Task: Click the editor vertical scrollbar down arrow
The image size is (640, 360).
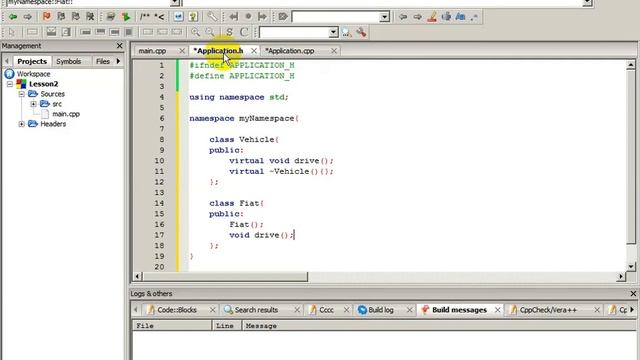Action: click(x=631, y=267)
